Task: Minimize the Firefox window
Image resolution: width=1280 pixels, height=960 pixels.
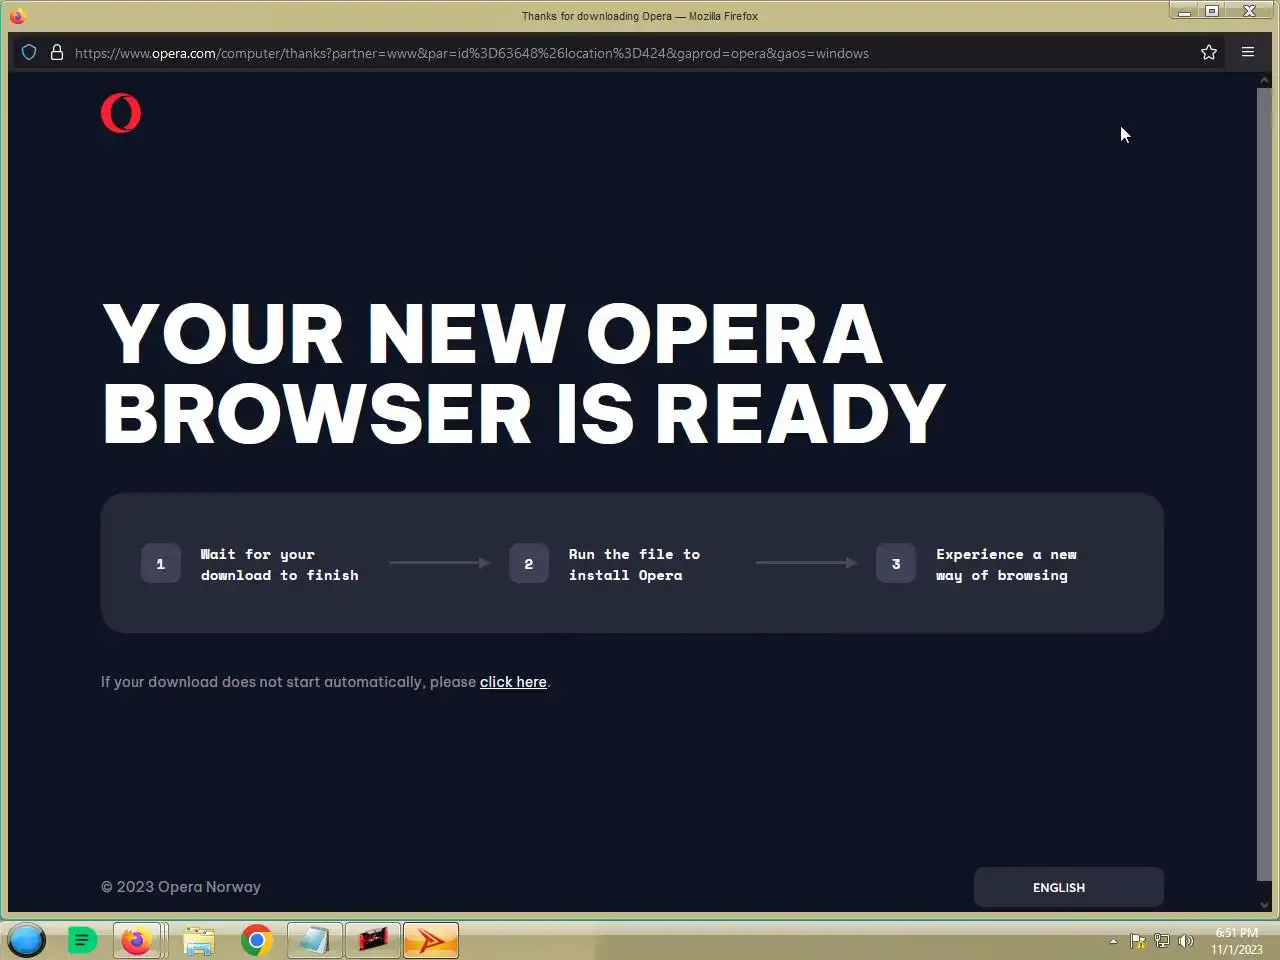Action: click(x=1184, y=11)
